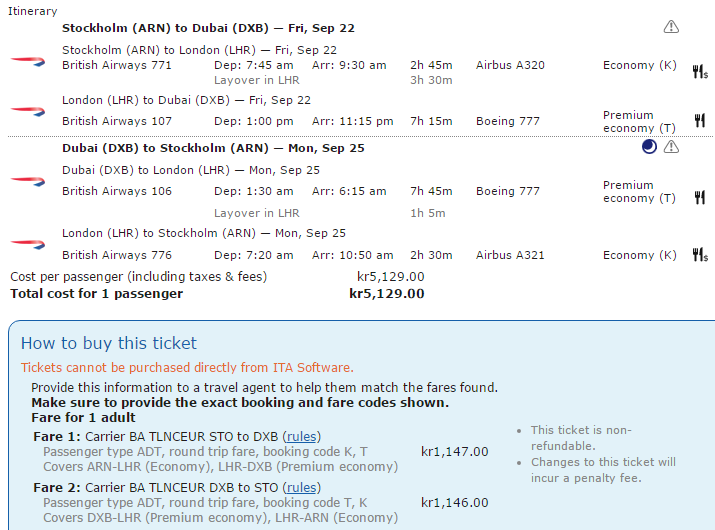Viewport: 715px width, 530px height.
Task: Click the Dubai to Stockholm trip heading
Action: [213, 148]
